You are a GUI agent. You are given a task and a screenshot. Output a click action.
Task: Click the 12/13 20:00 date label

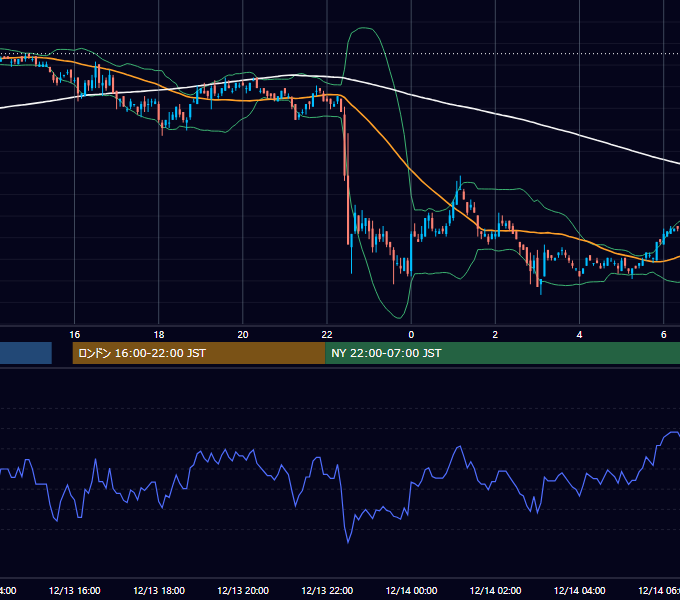coord(243,590)
